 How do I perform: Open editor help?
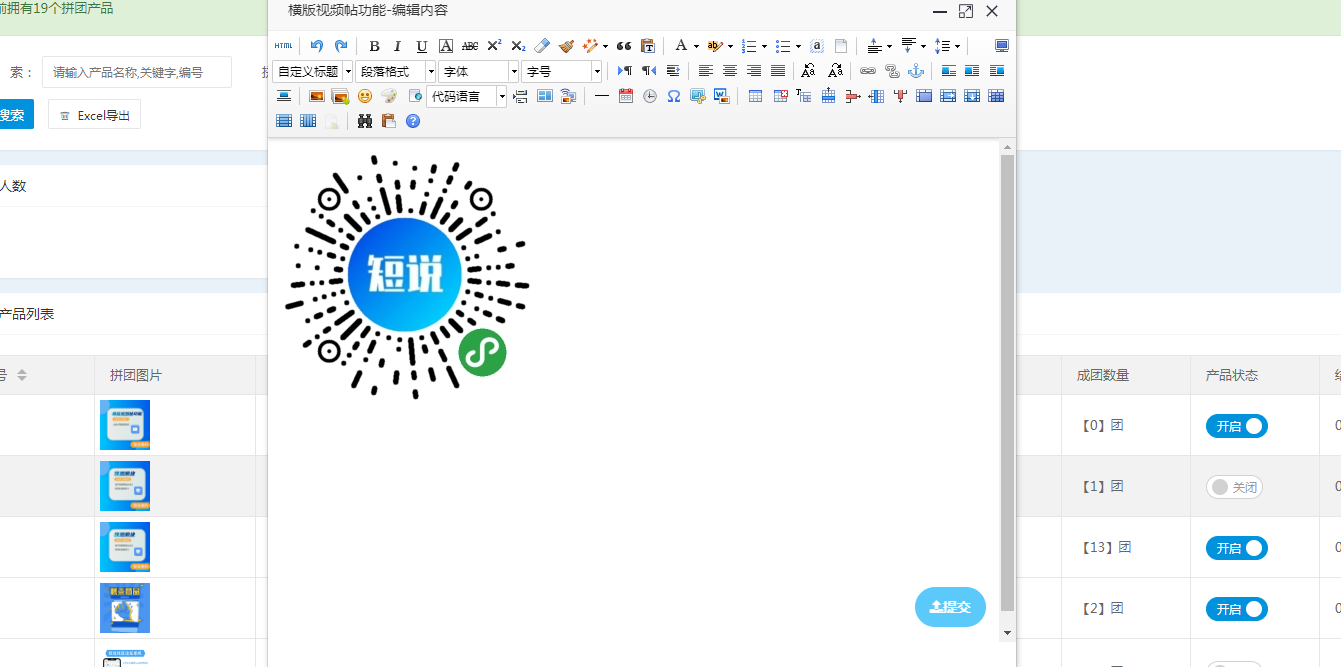[x=413, y=121]
